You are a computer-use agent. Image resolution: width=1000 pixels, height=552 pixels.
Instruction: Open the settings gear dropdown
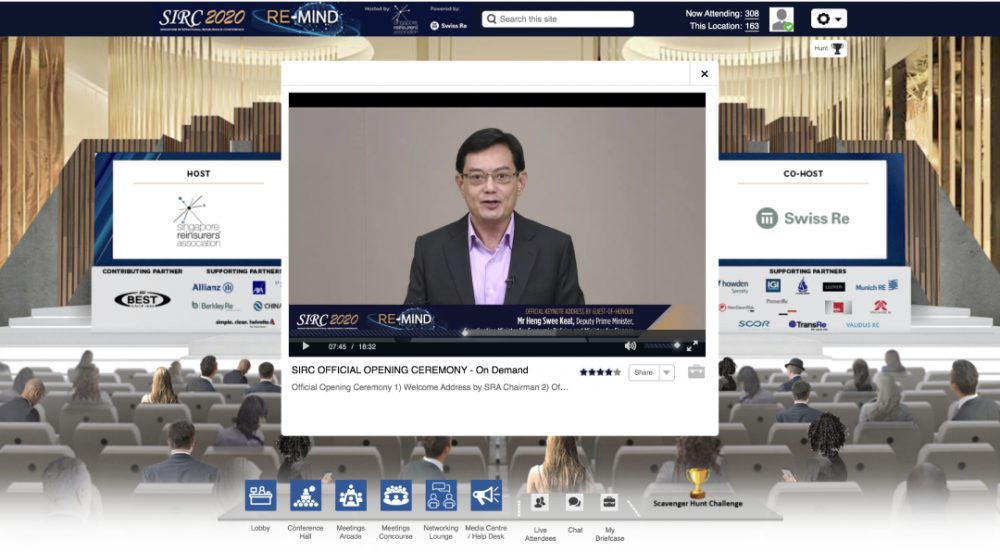[x=828, y=18]
